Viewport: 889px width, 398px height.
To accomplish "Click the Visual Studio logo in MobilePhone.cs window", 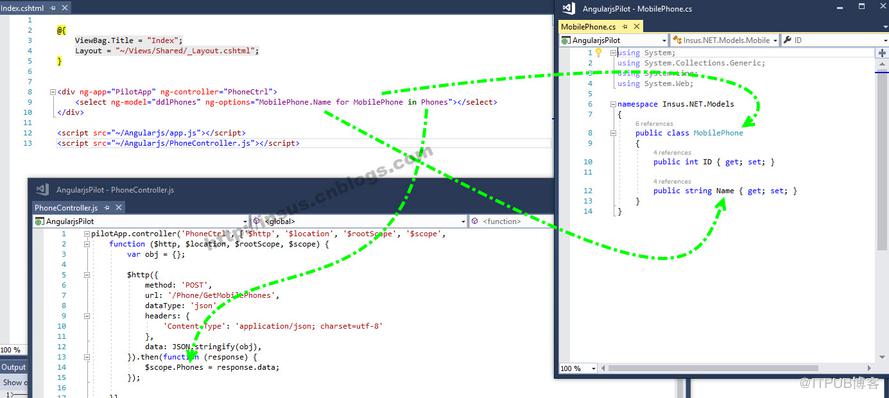I will (568, 9).
